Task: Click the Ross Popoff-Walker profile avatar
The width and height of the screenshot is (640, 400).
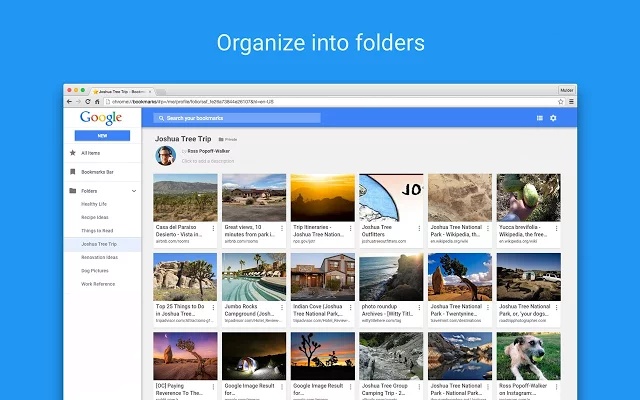Action: tap(166, 156)
